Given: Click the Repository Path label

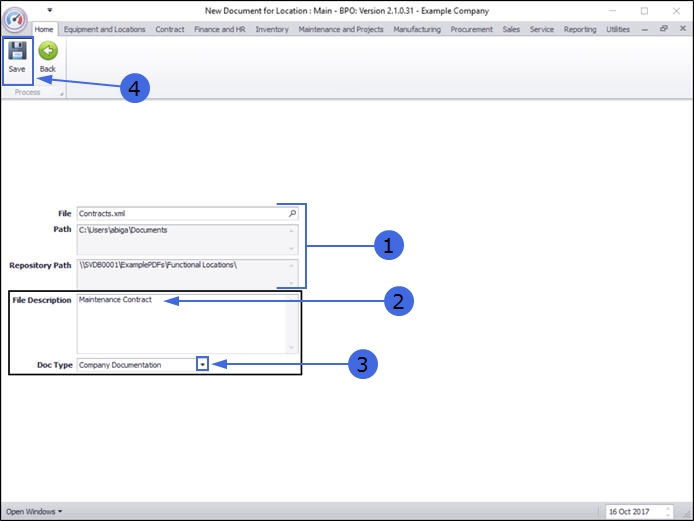Looking at the screenshot, I should 40,265.
